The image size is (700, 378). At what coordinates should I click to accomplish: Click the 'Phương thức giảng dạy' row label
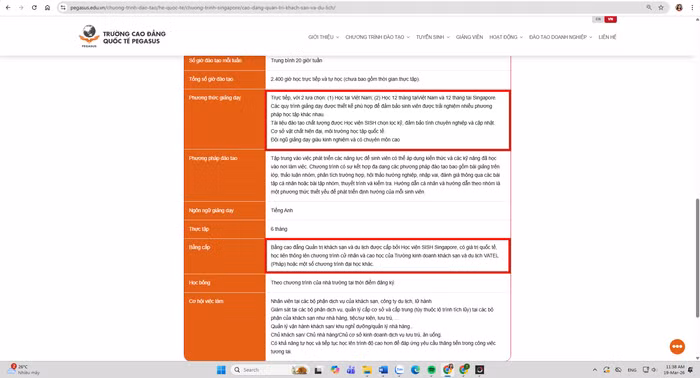click(215, 98)
